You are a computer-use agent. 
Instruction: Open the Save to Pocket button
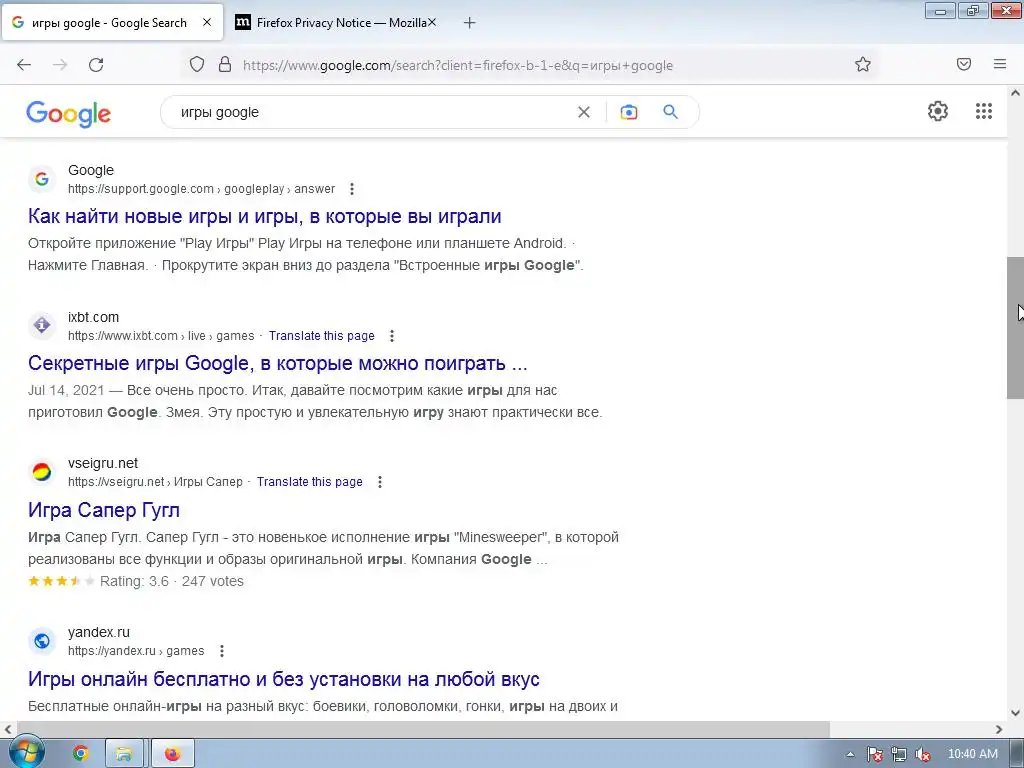[x=964, y=64]
